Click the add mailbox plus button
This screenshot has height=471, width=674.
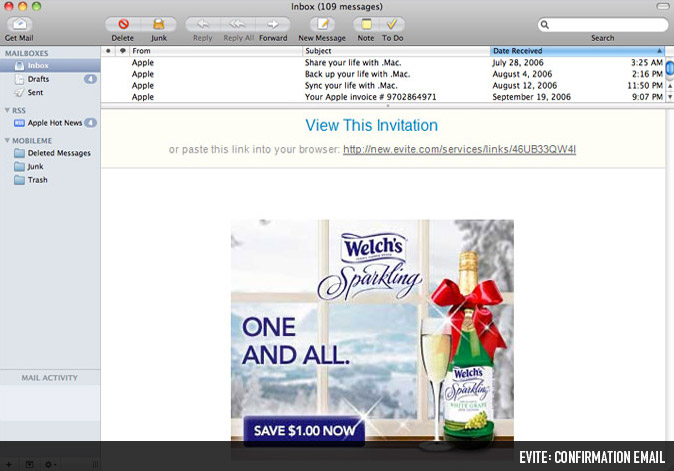click(9, 465)
